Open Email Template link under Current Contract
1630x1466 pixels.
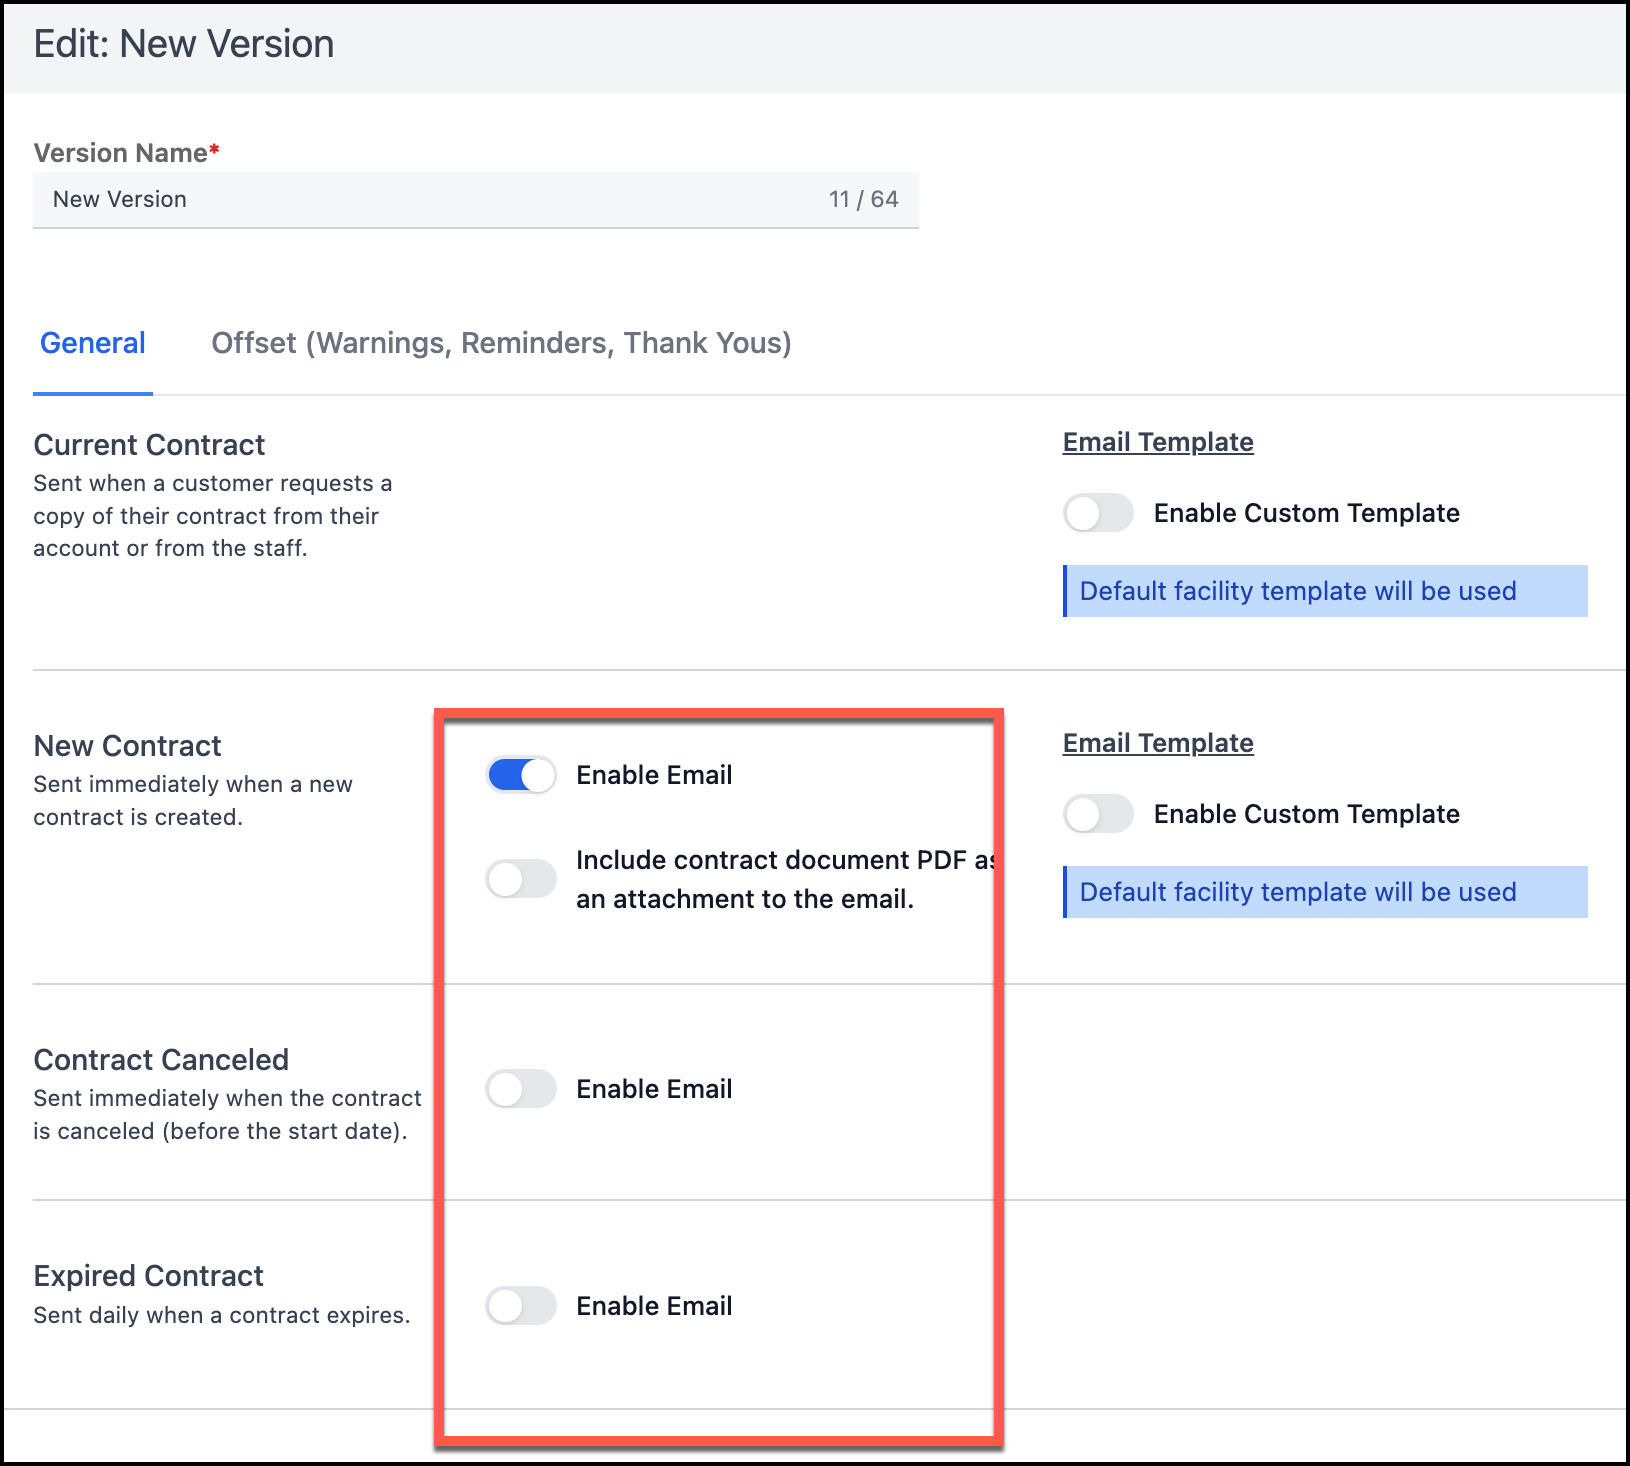tap(1157, 442)
